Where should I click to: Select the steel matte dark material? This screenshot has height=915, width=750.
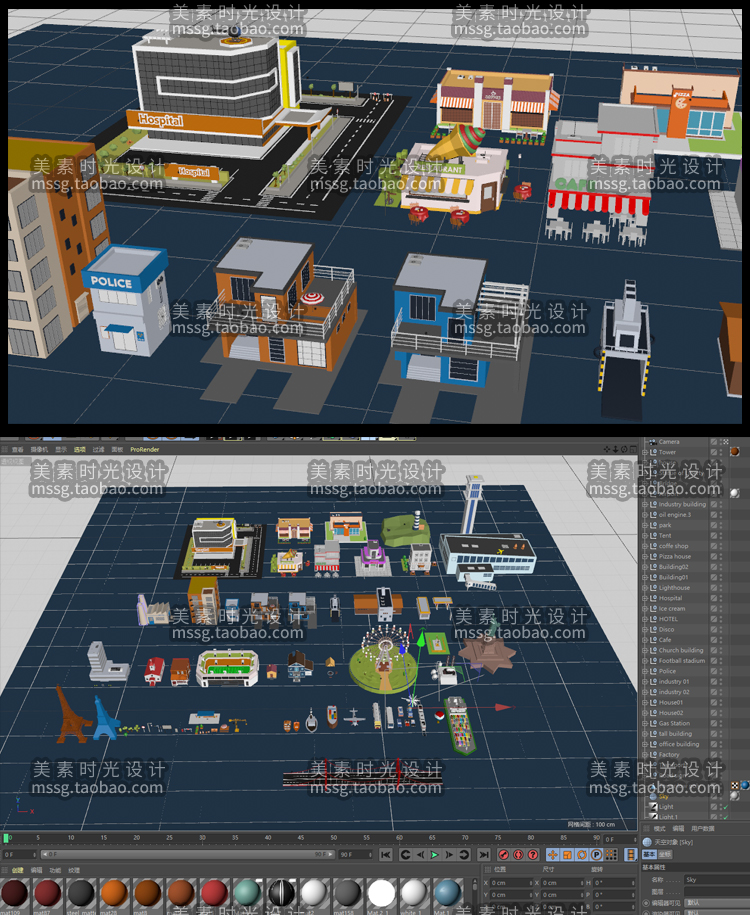tap(81, 893)
